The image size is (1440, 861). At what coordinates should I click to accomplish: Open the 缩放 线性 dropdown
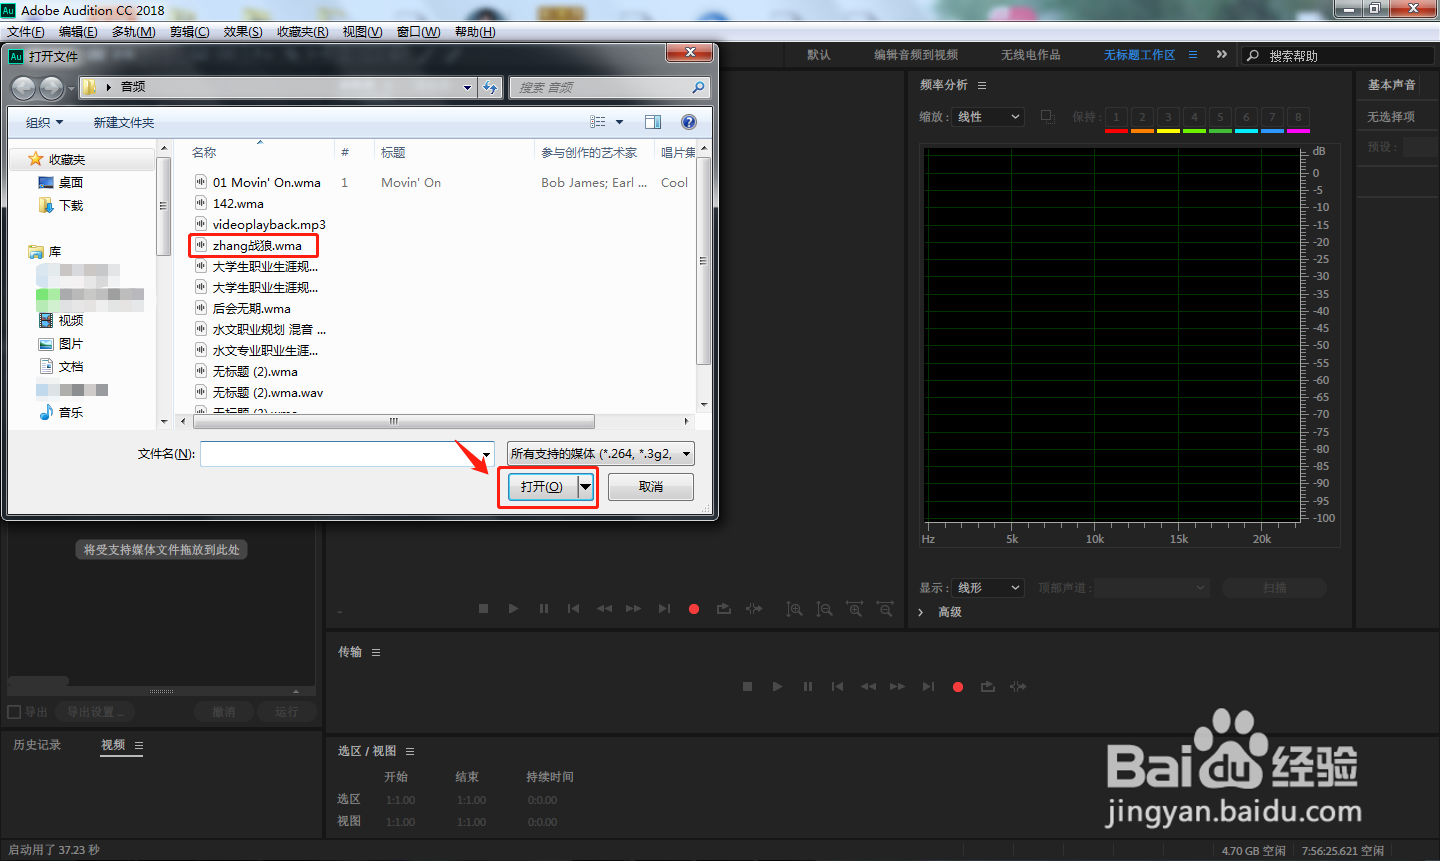pyautogui.click(x=988, y=117)
